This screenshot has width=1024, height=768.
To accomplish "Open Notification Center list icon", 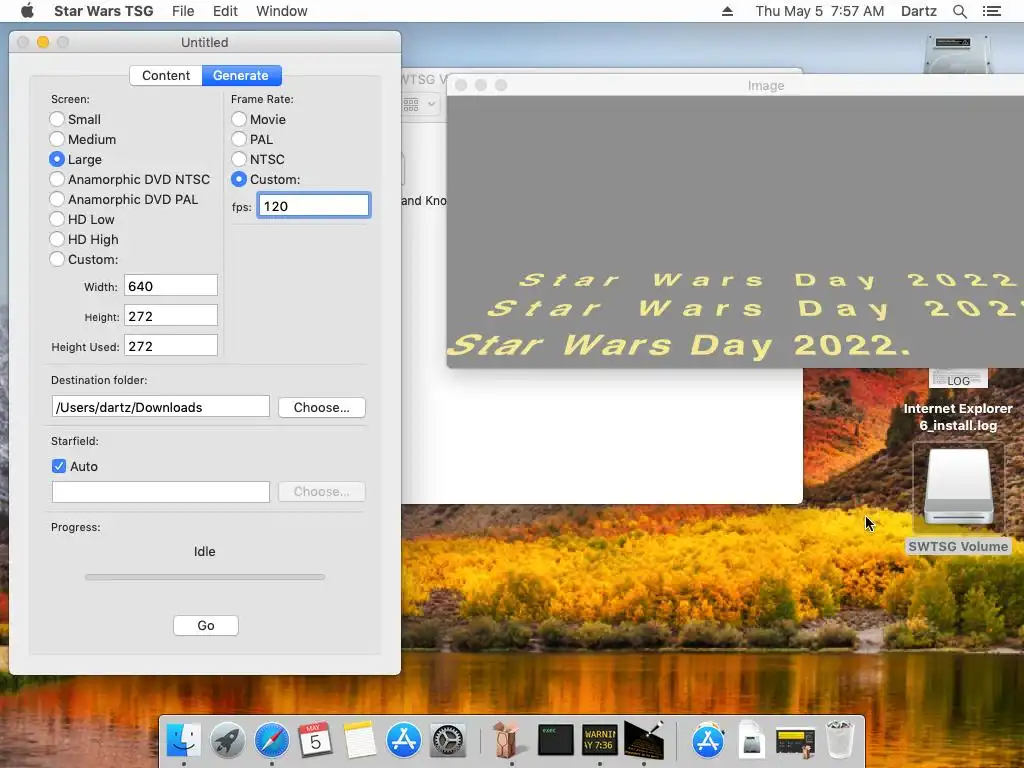I will coord(991,11).
